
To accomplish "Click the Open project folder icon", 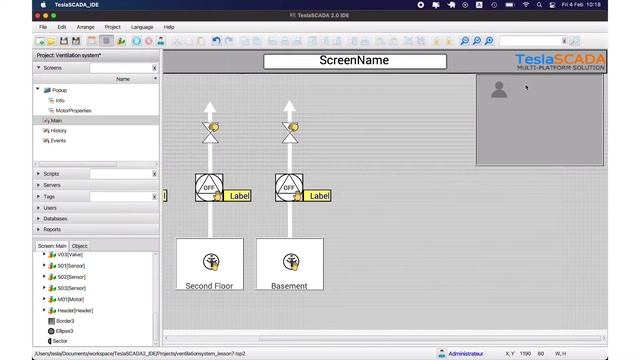I will click(51, 41).
